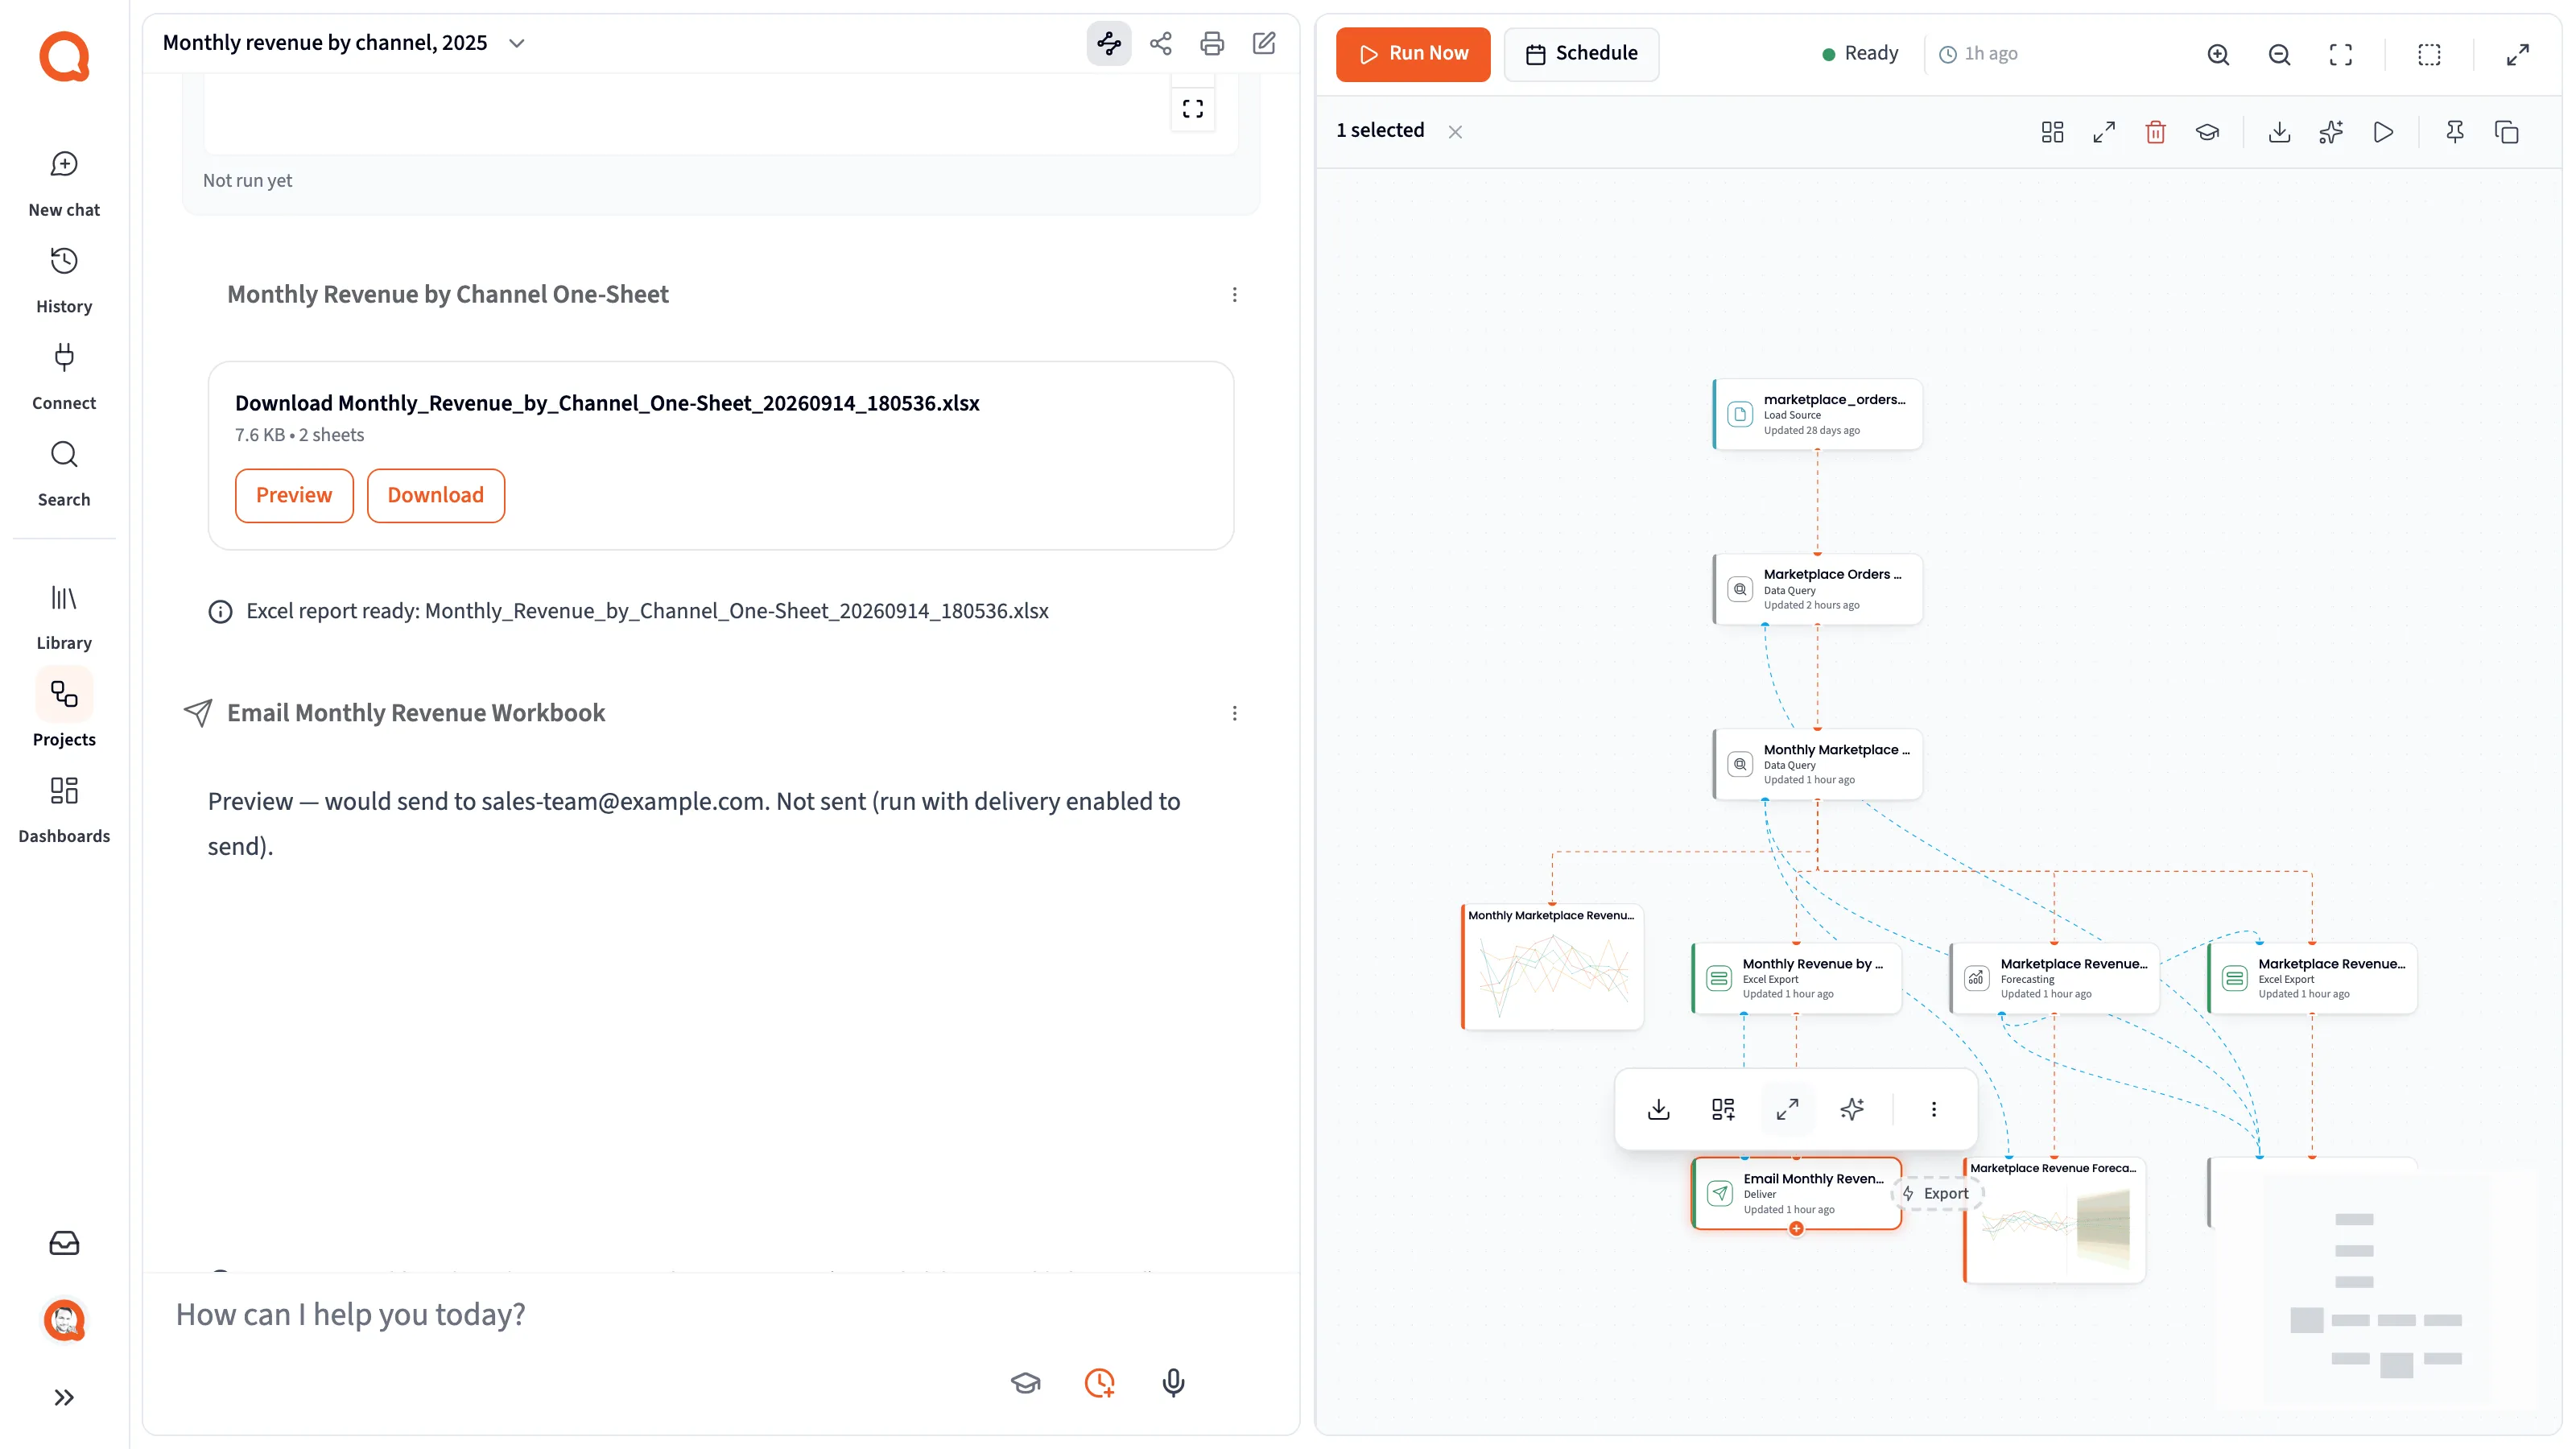
Task: Expand the not-run-yet card to fullscreen
Action: tap(1192, 108)
